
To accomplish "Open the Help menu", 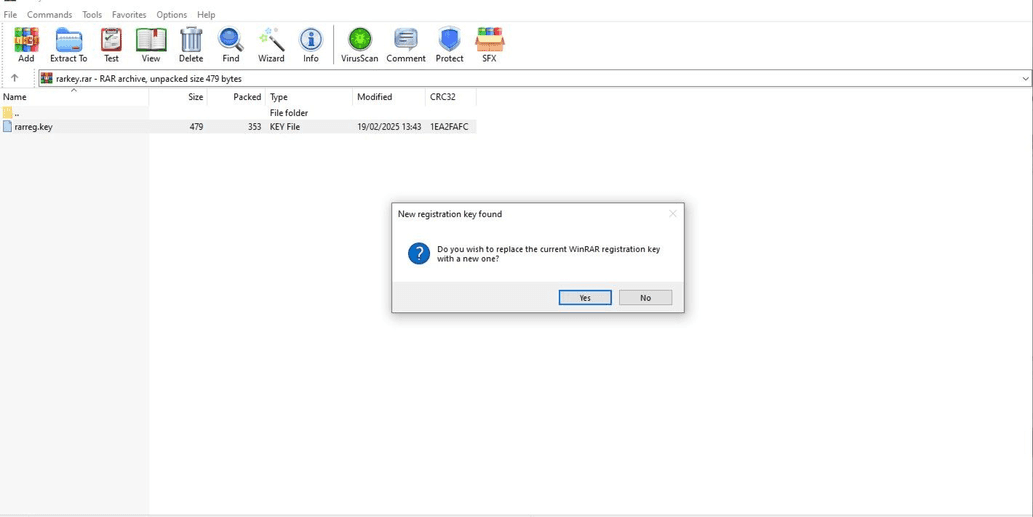I will pos(206,14).
